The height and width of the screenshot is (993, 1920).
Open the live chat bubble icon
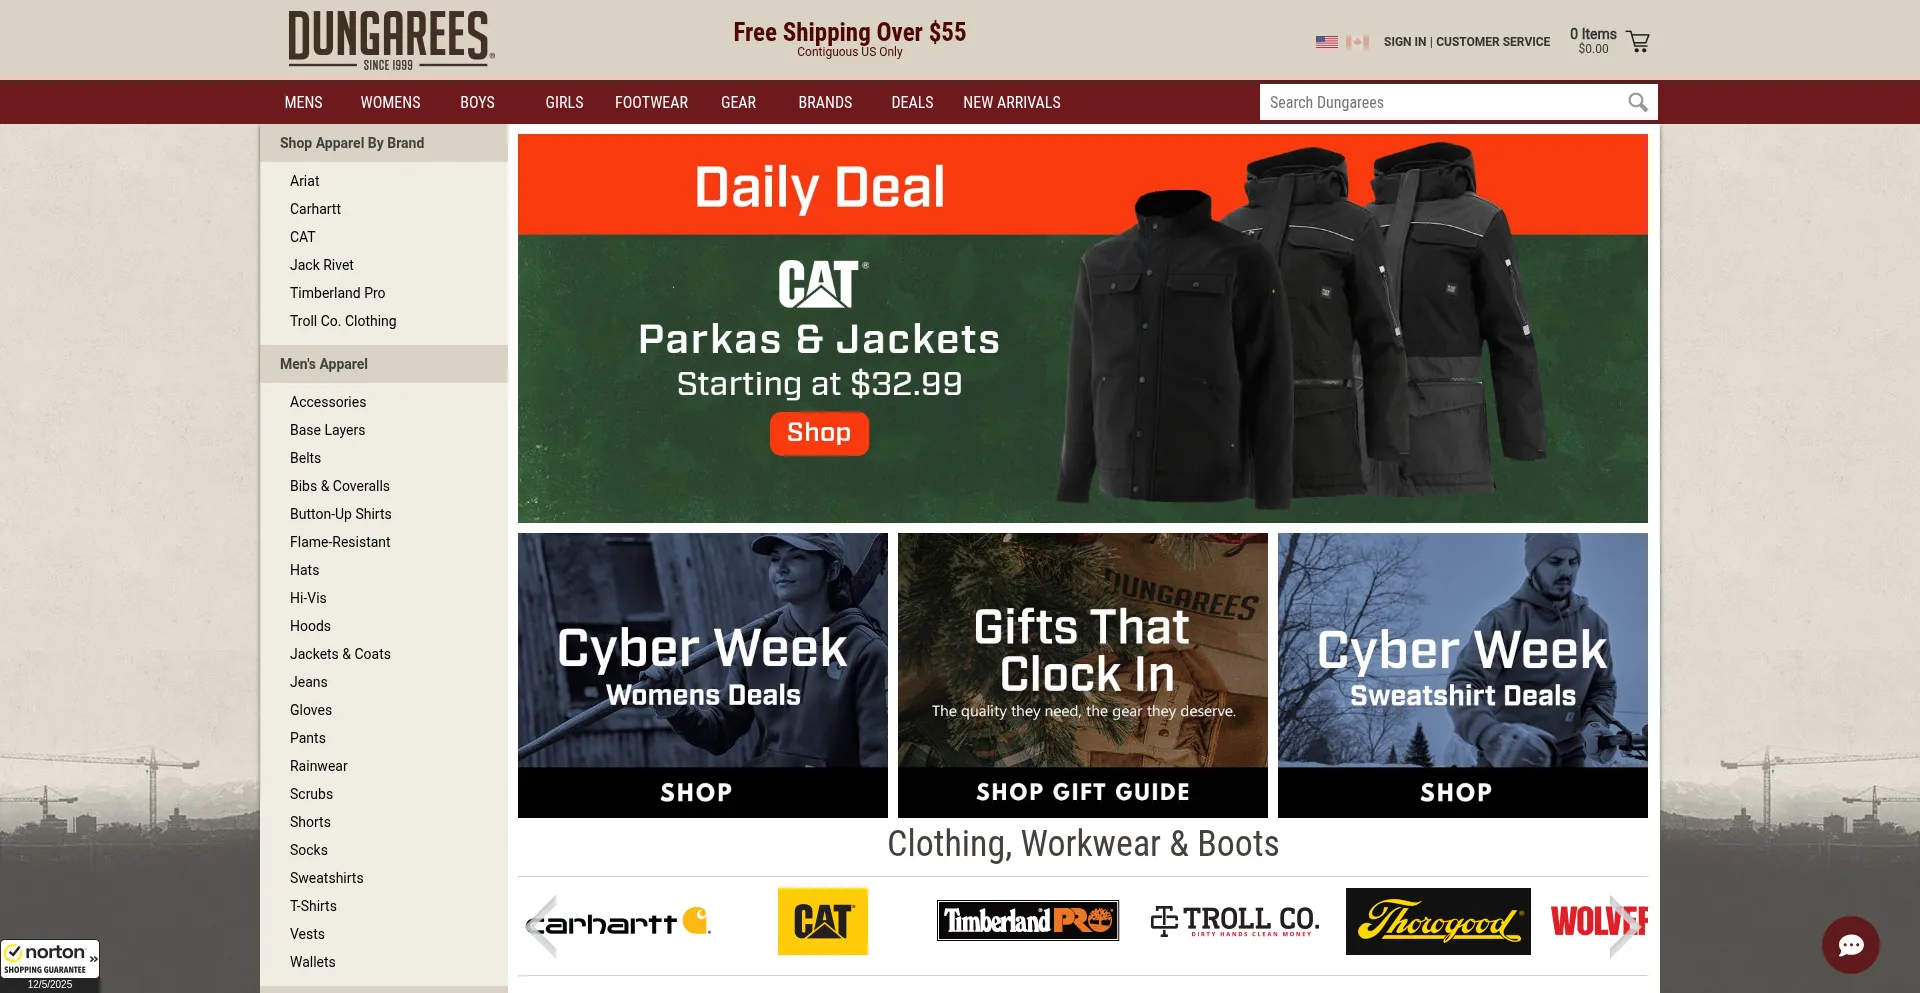point(1850,944)
